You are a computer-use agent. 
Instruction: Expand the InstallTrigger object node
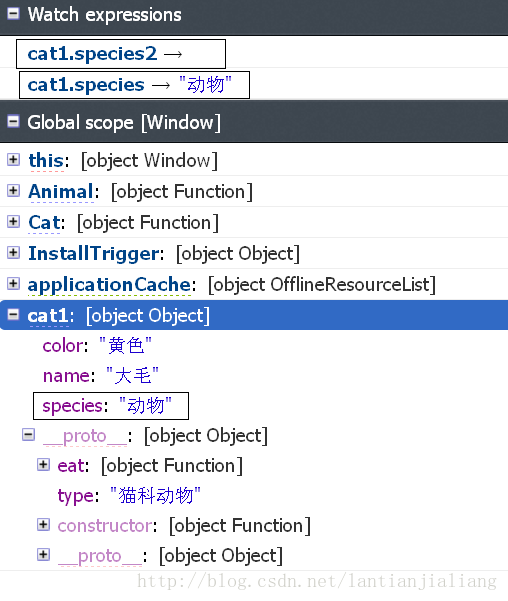coord(13,253)
